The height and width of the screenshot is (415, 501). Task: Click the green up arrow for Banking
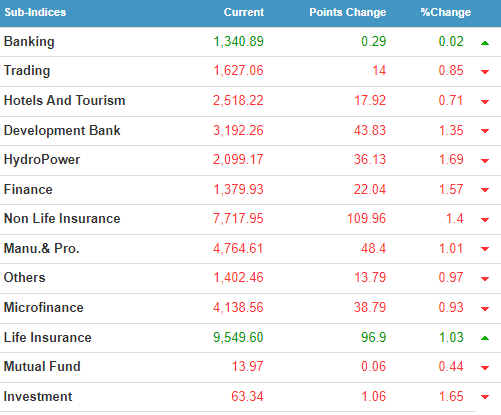pos(485,43)
